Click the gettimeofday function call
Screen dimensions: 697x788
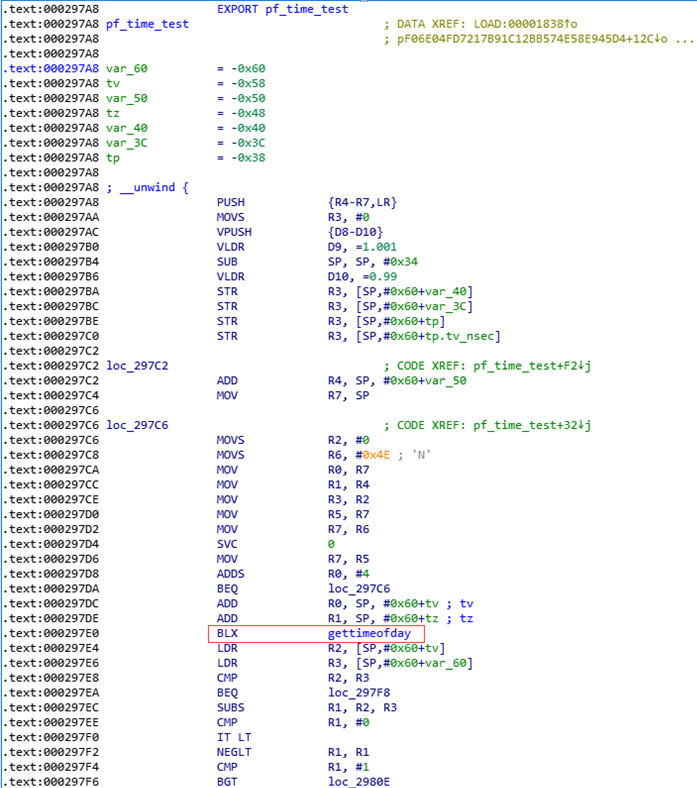369,634
